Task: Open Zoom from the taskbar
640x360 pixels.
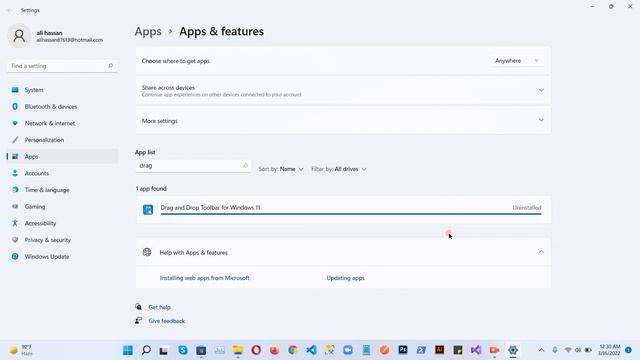Action: [348, 350]
